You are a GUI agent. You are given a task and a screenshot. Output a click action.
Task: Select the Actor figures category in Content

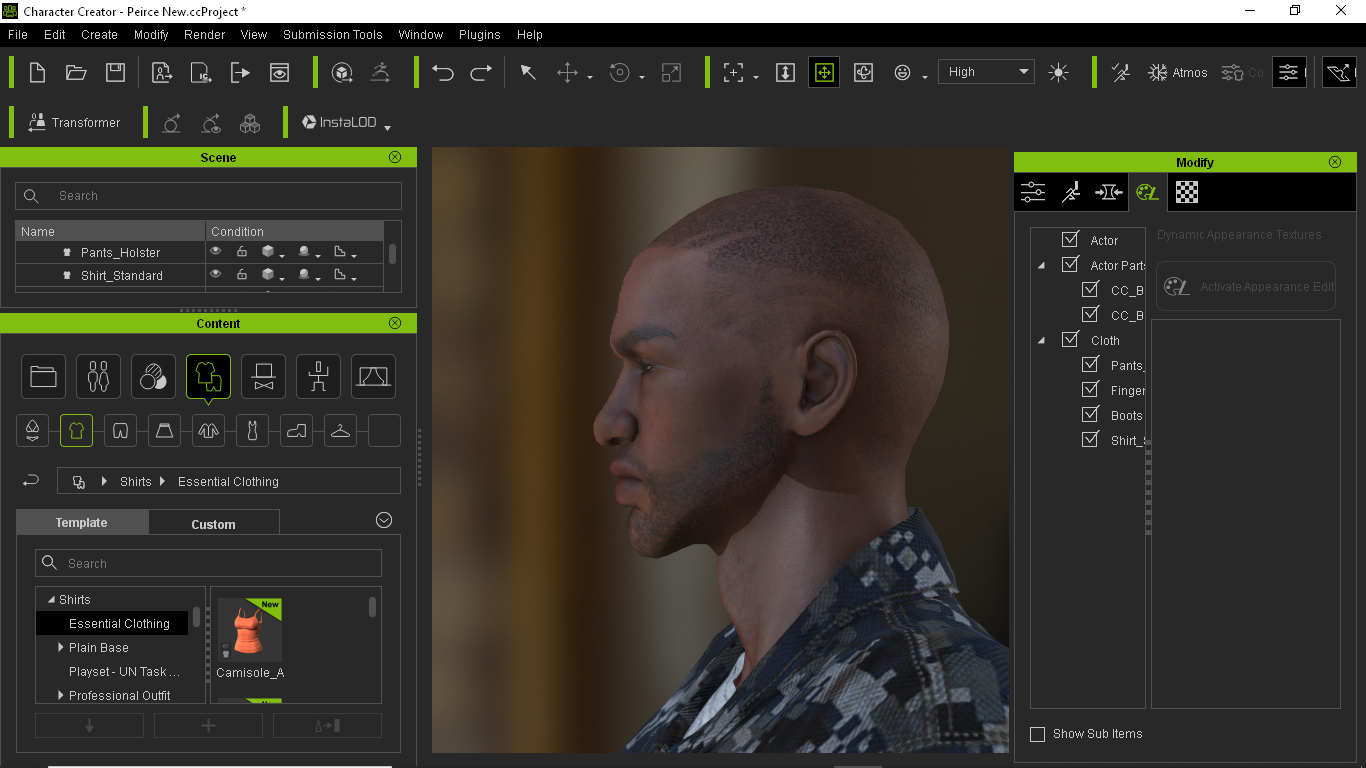coord(98,376)
